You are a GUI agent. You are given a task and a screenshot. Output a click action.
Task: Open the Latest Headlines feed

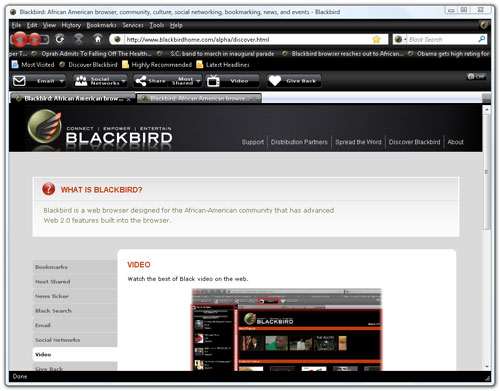click(223, 64)
